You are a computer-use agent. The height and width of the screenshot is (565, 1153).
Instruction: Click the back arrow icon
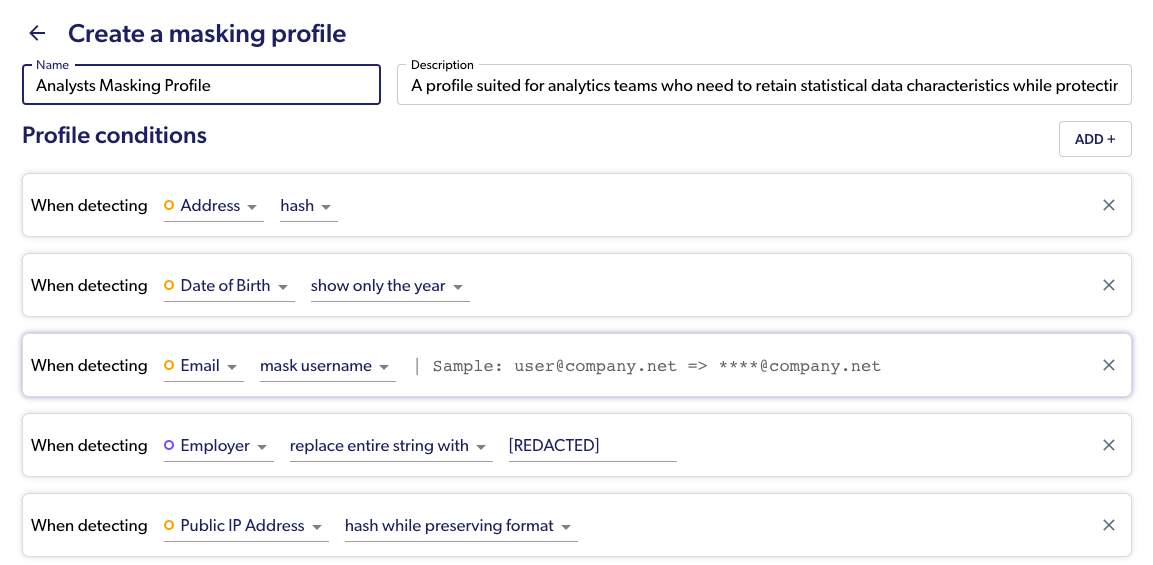coord(37,33)
